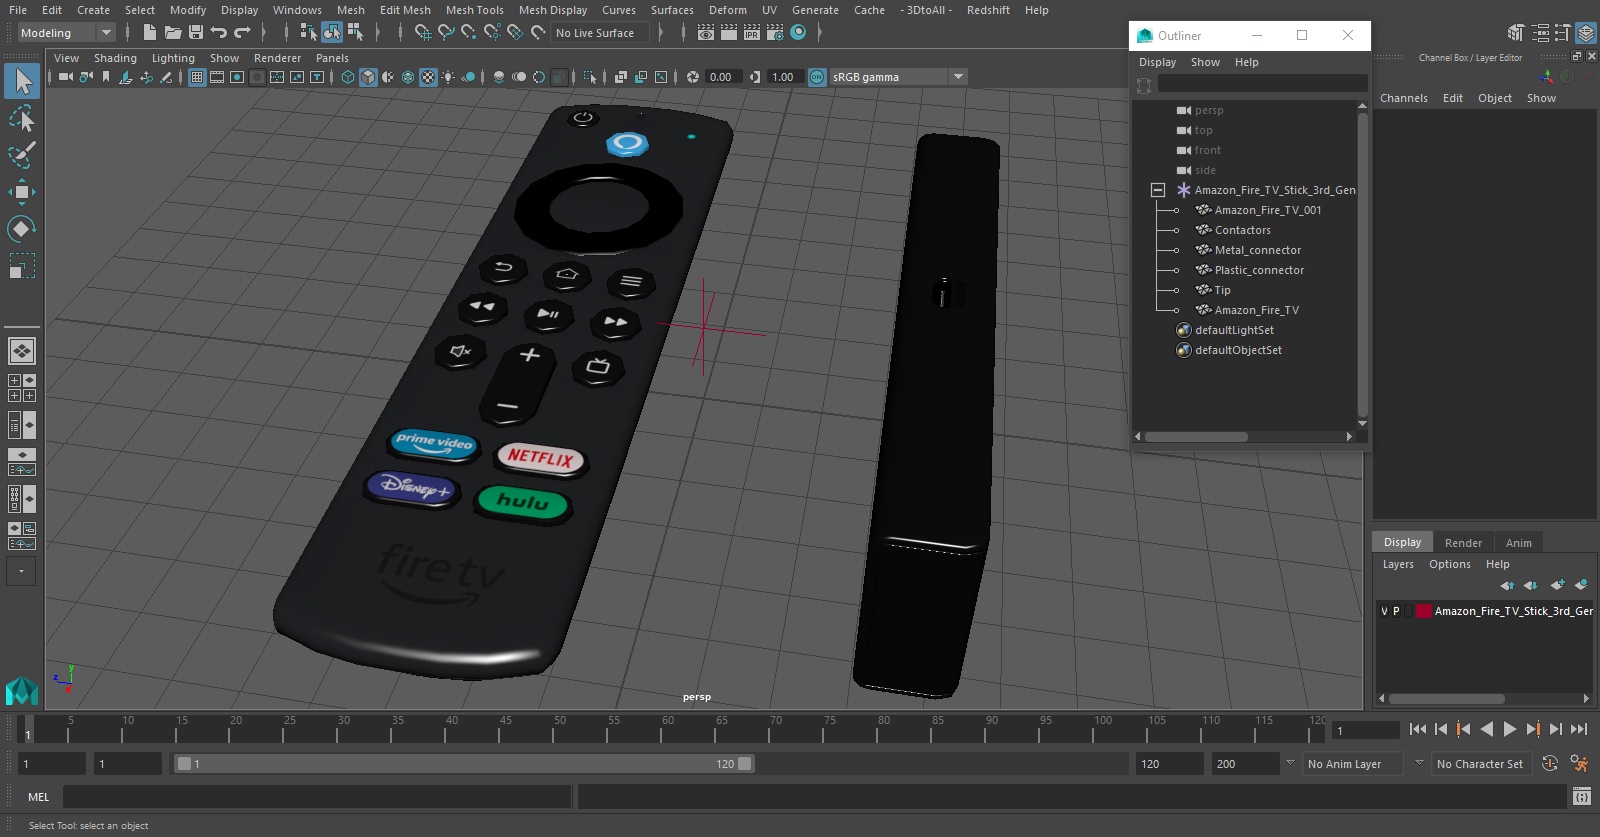Click the Outliner horizontal scrollbar
The image size is (1600, 837).
coord(1196,437)
